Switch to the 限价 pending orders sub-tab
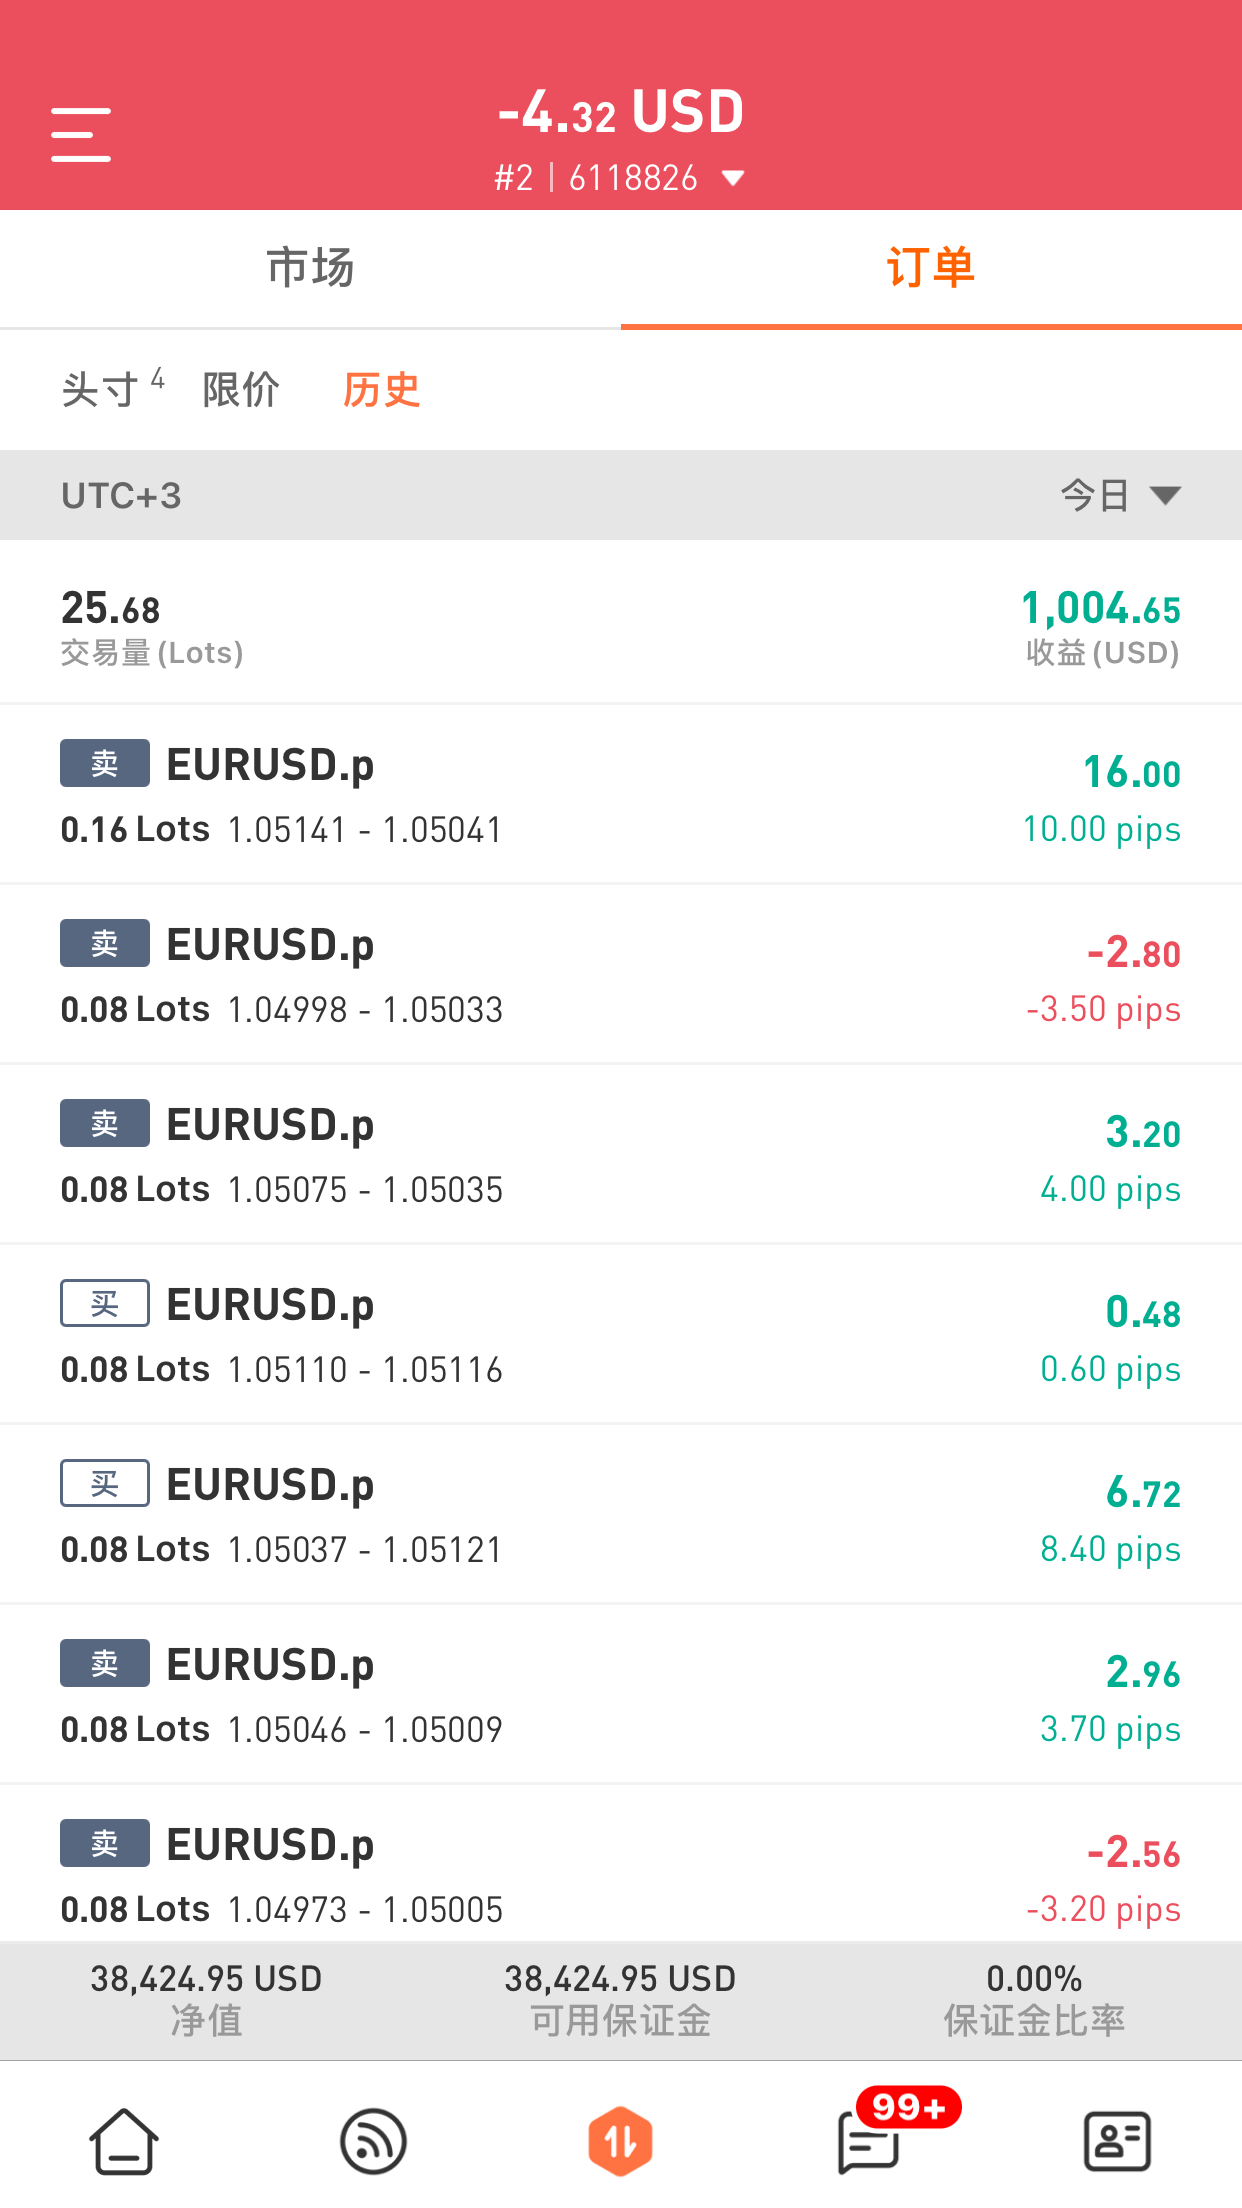 pos(241,389)
